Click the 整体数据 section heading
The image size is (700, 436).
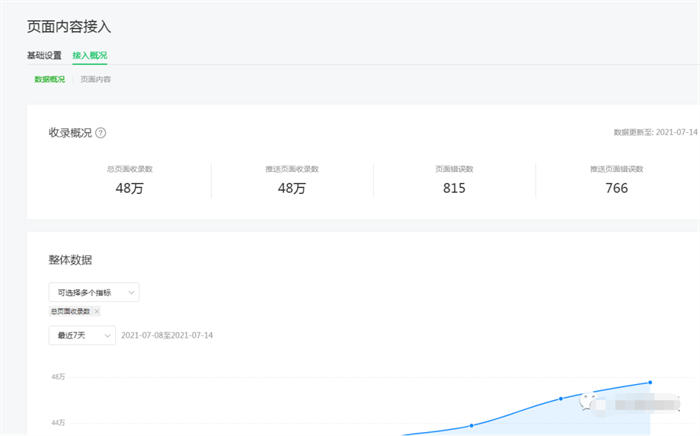[70, 260]
